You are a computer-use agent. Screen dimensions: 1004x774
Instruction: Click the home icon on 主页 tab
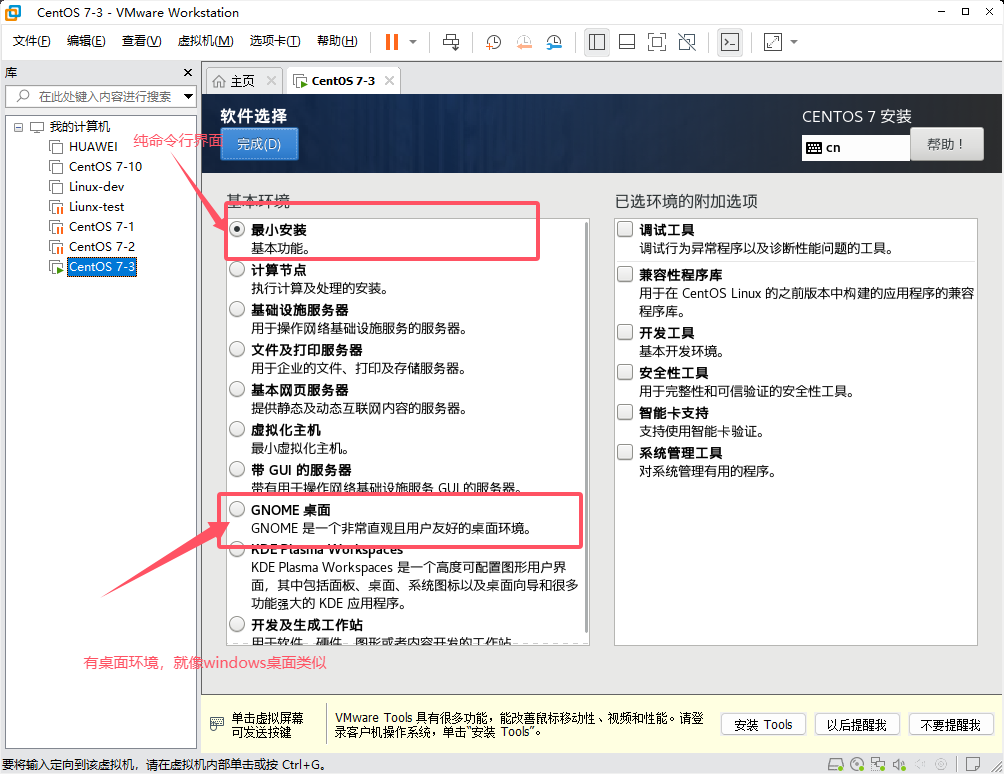coord(219,81)
